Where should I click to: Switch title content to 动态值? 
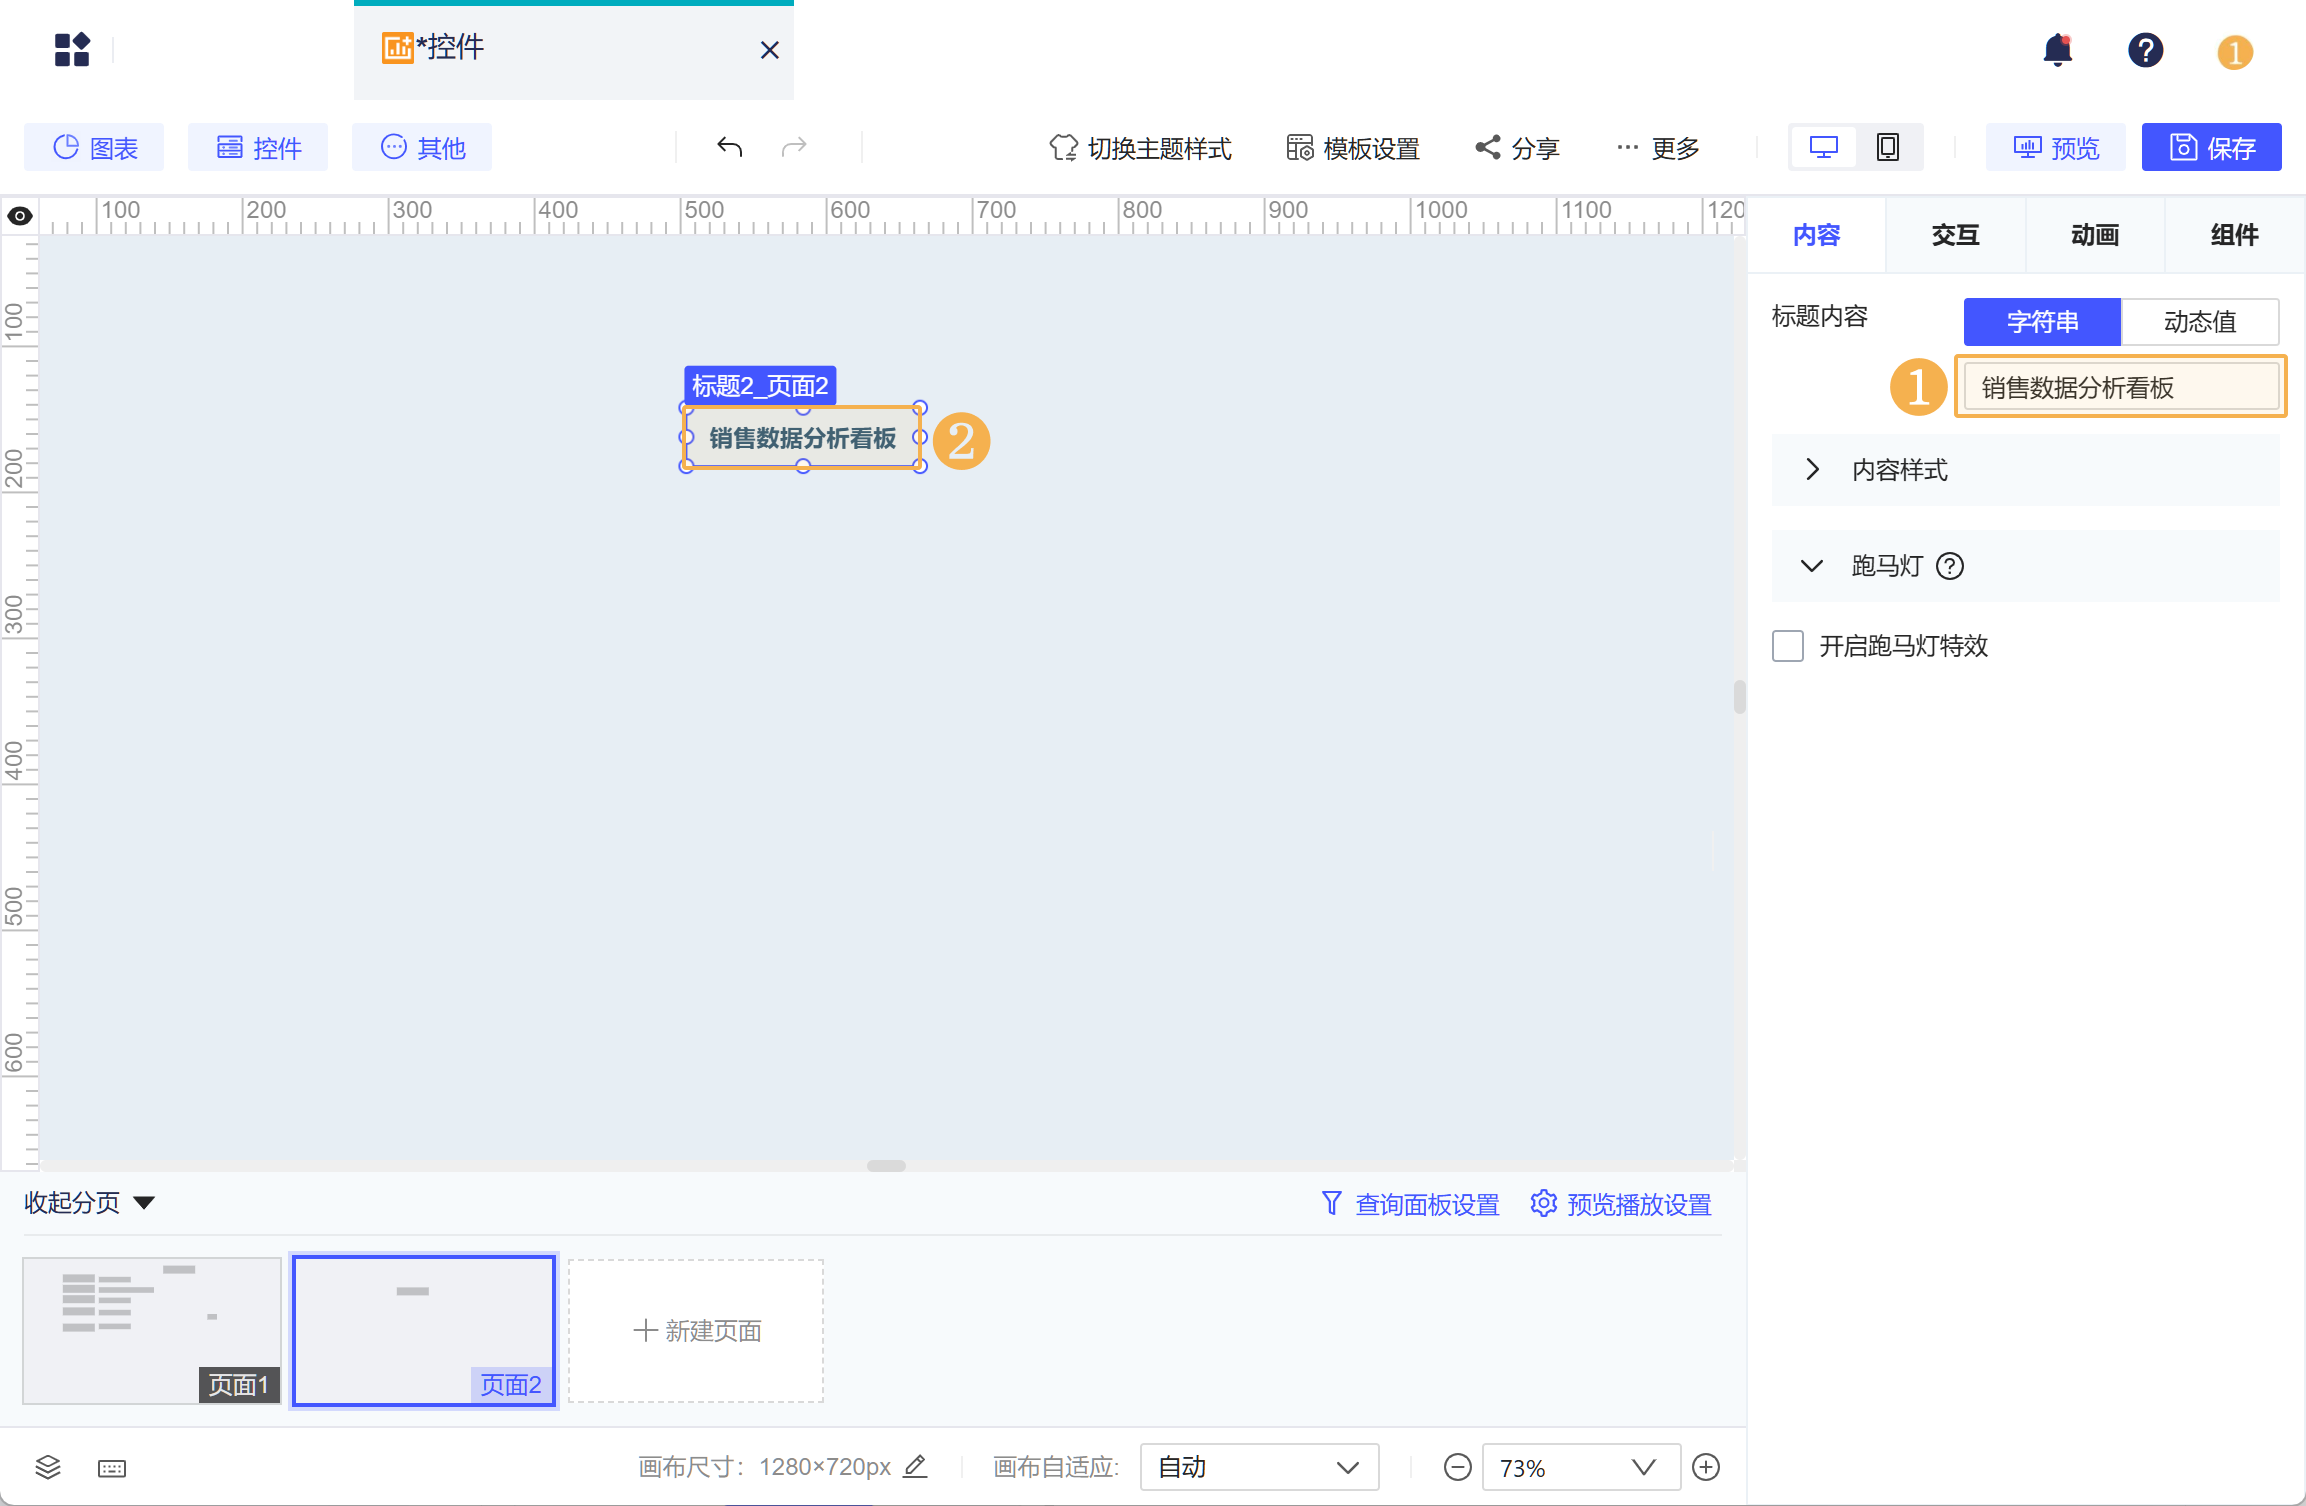2199,322
